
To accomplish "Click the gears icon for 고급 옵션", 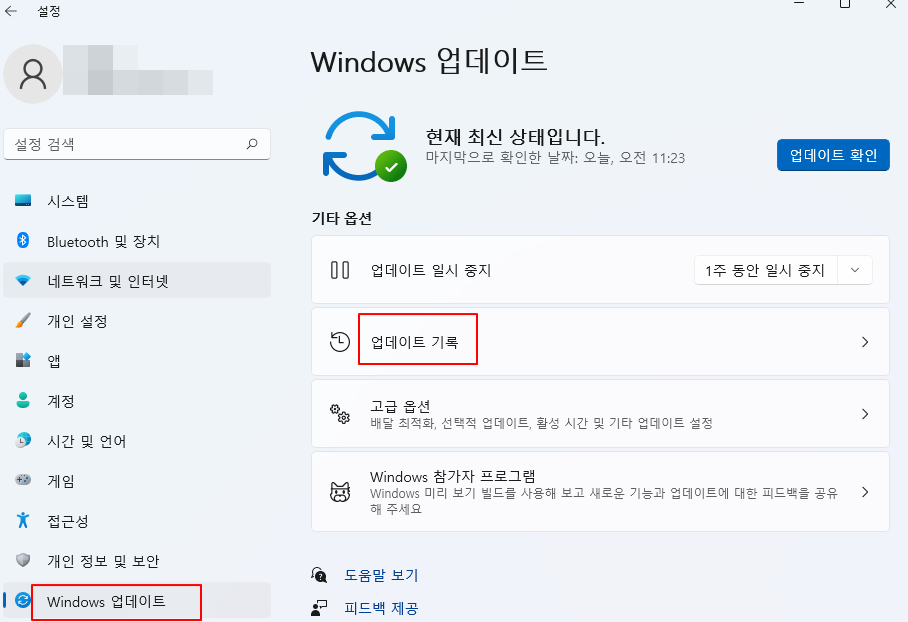I will coord(340,414).
